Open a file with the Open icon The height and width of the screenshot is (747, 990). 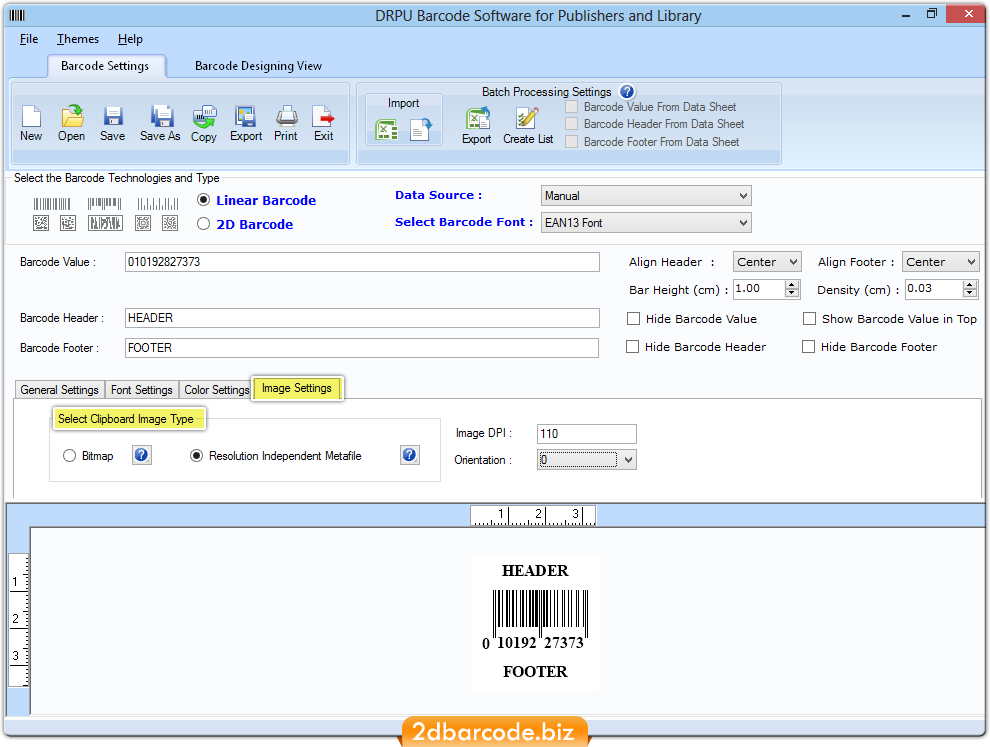[72, 117]
